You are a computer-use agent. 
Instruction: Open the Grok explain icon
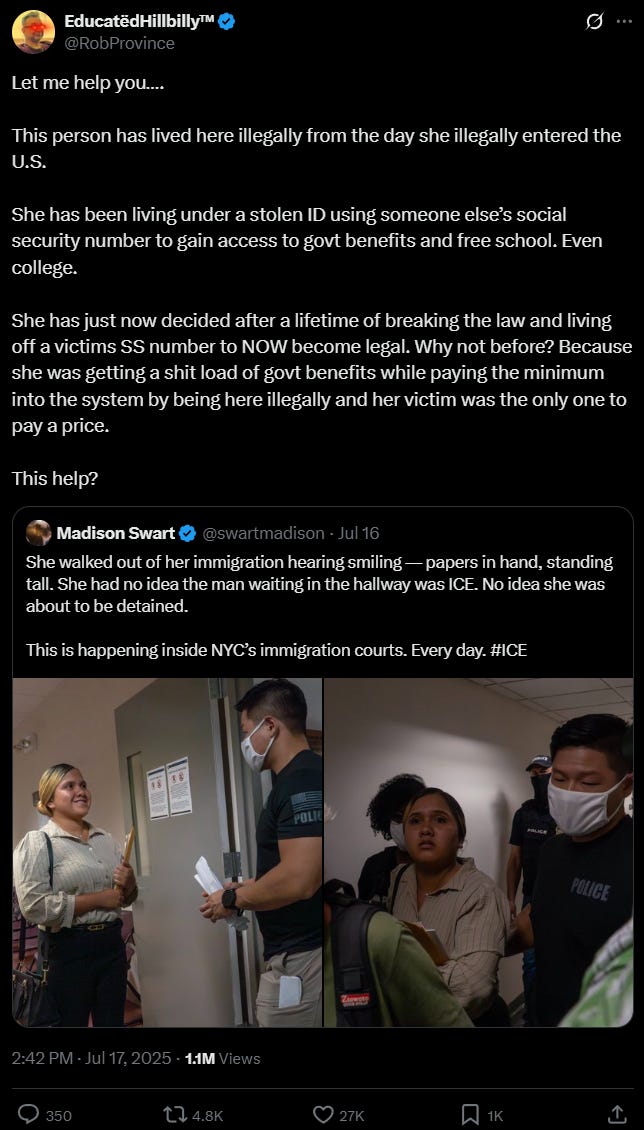594,22
